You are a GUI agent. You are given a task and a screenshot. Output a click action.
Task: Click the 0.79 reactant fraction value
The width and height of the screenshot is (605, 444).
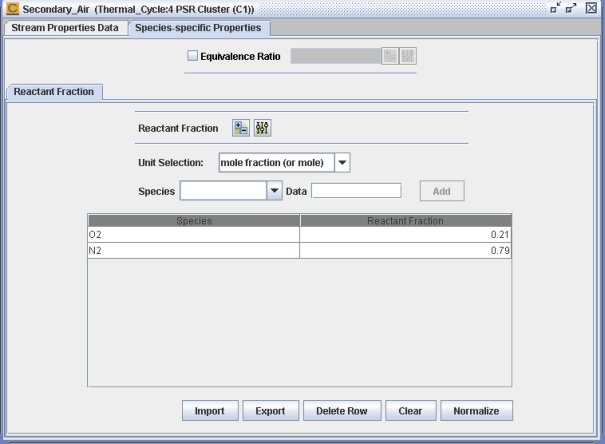(406, 251)
